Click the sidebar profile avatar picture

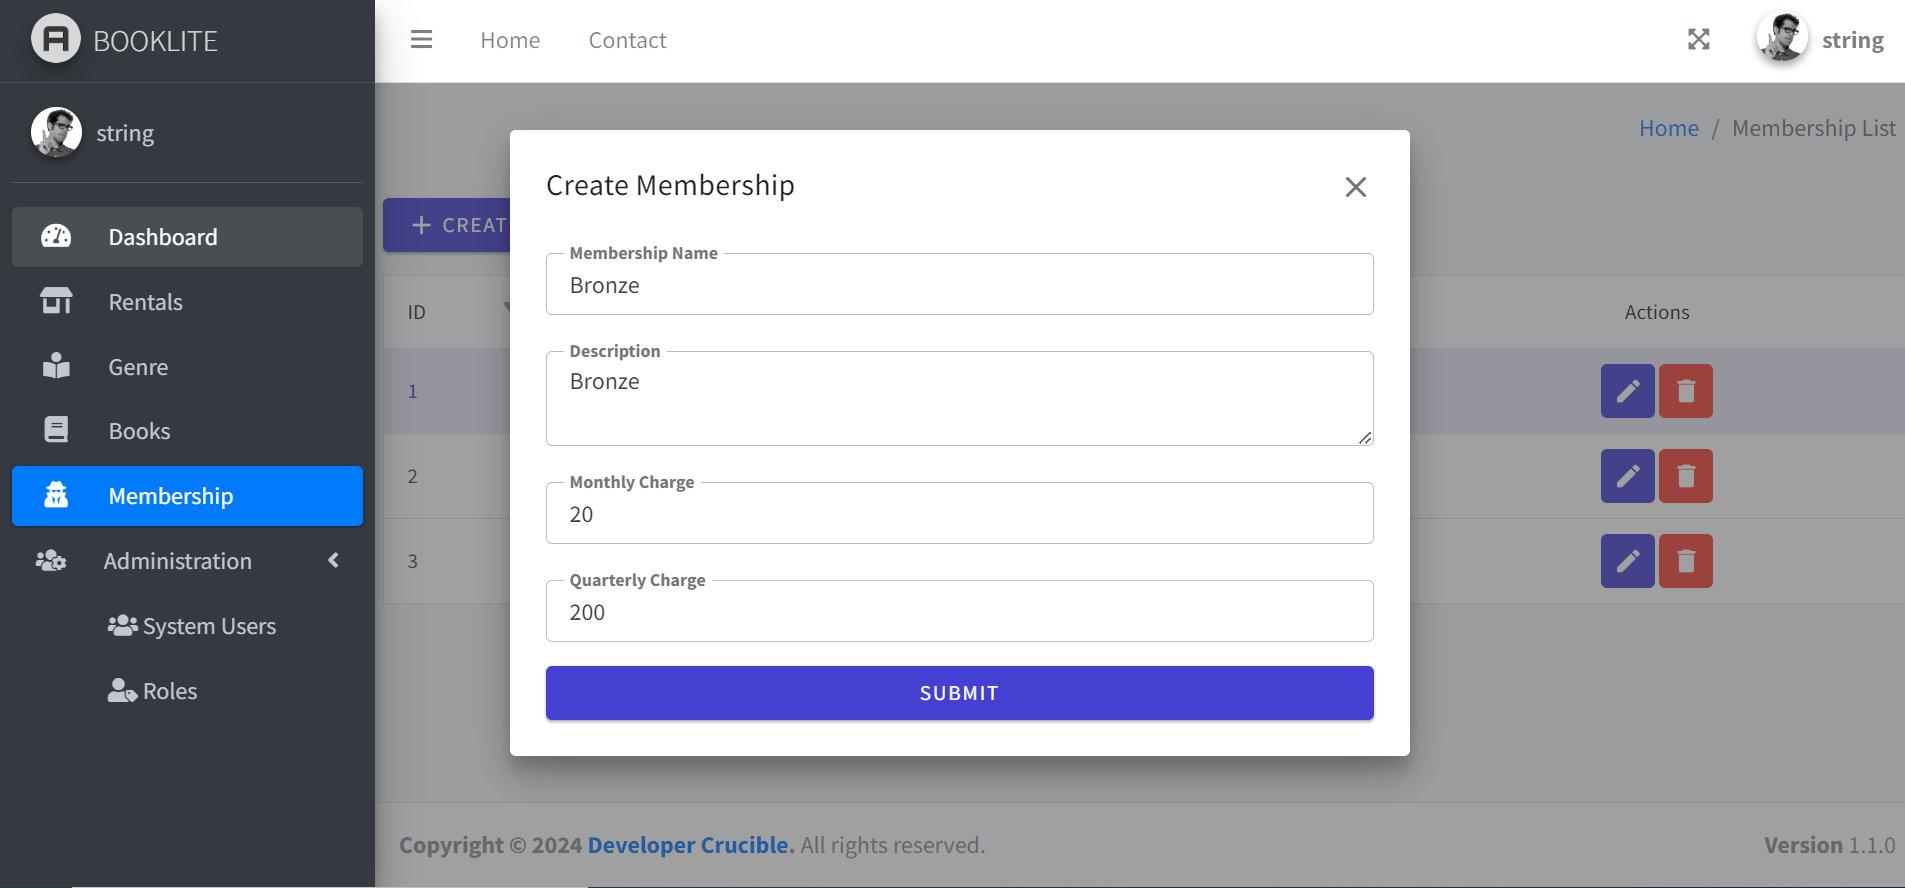click(x=56, y=132)
